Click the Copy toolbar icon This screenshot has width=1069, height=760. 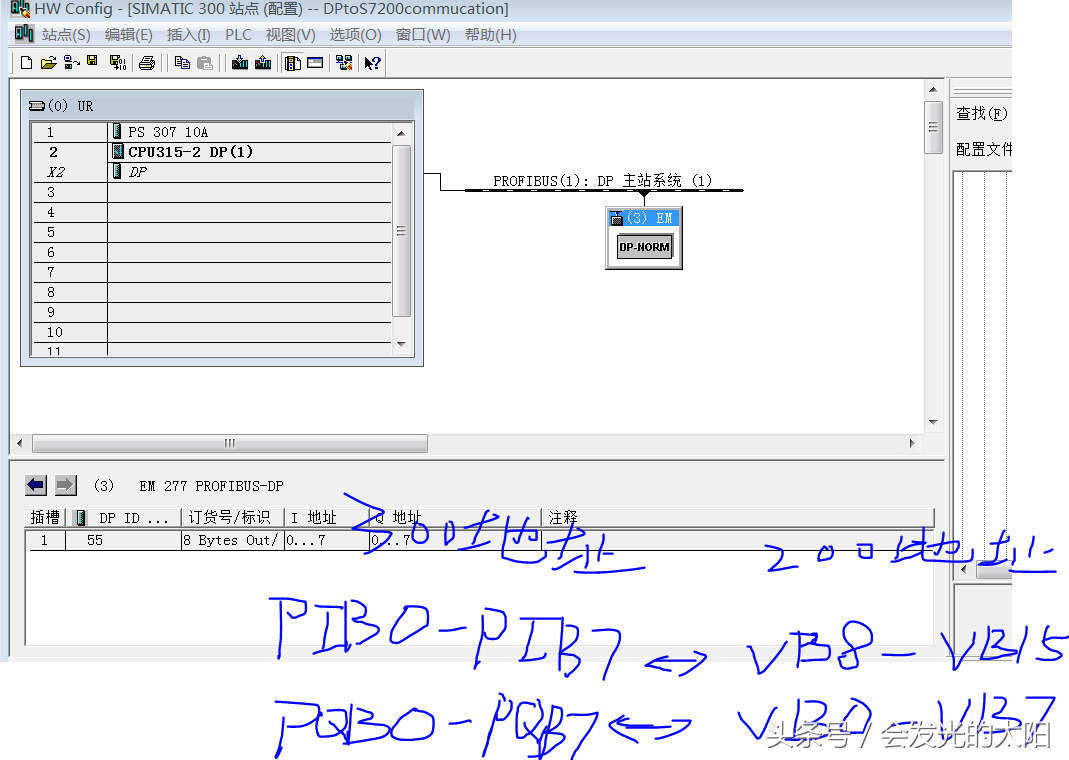(182, 63)
